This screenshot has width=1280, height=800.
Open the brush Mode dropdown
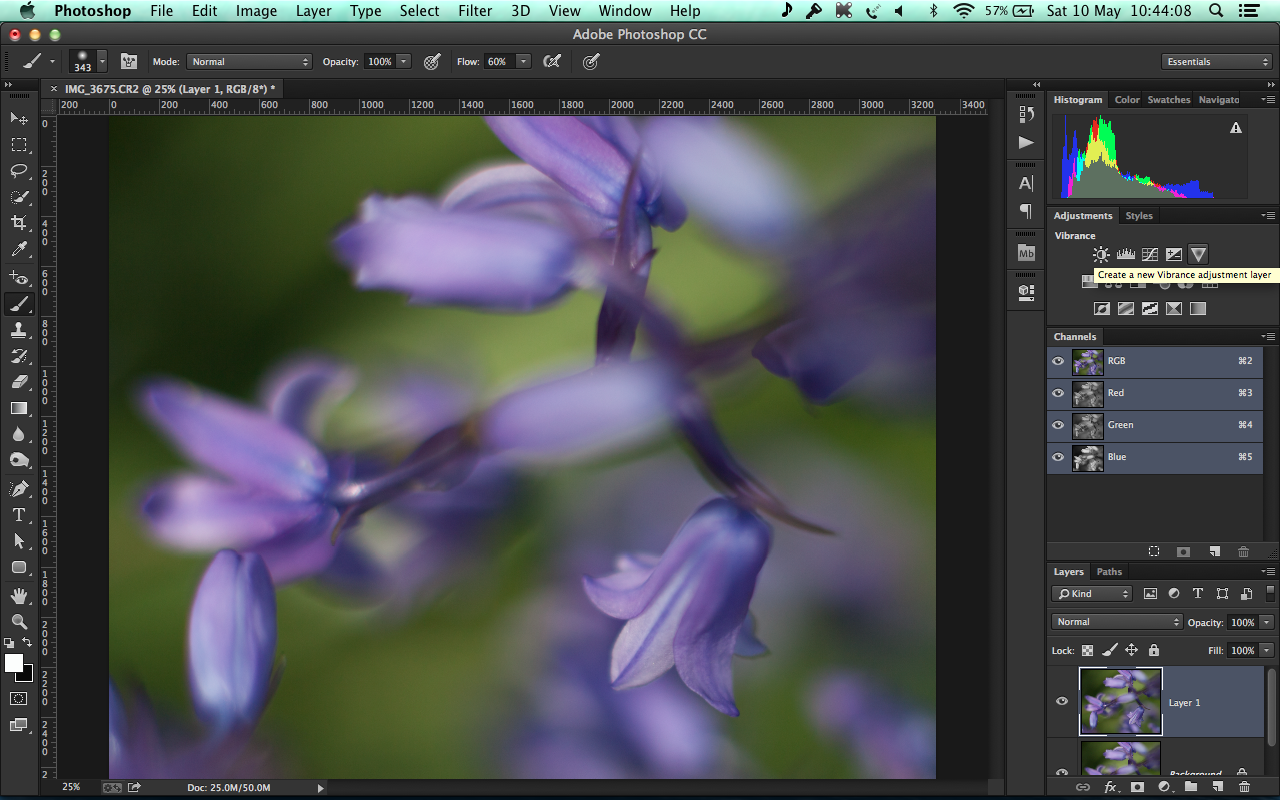point(249,62)
